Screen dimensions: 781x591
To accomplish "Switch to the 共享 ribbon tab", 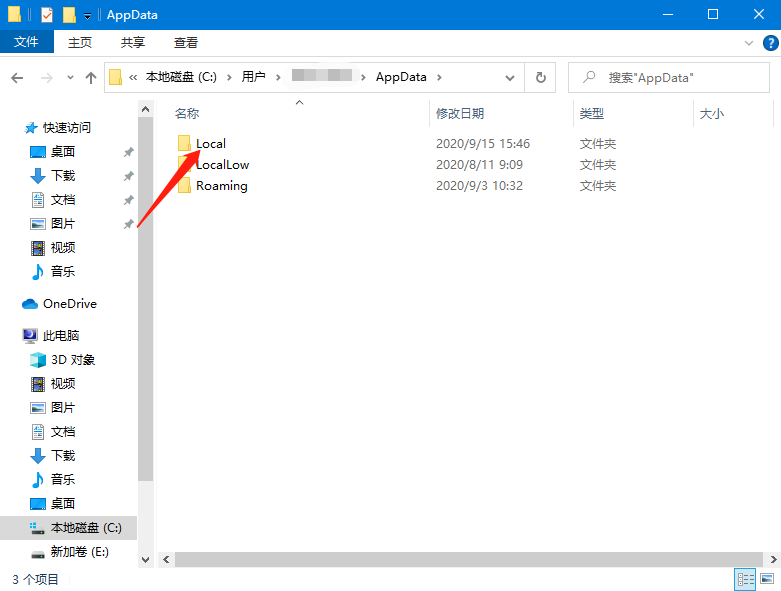I will pyautogui.click(x=132, y=42).
